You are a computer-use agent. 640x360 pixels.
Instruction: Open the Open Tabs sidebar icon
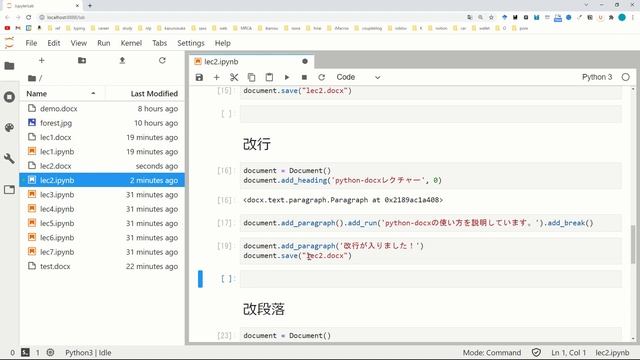9,189
